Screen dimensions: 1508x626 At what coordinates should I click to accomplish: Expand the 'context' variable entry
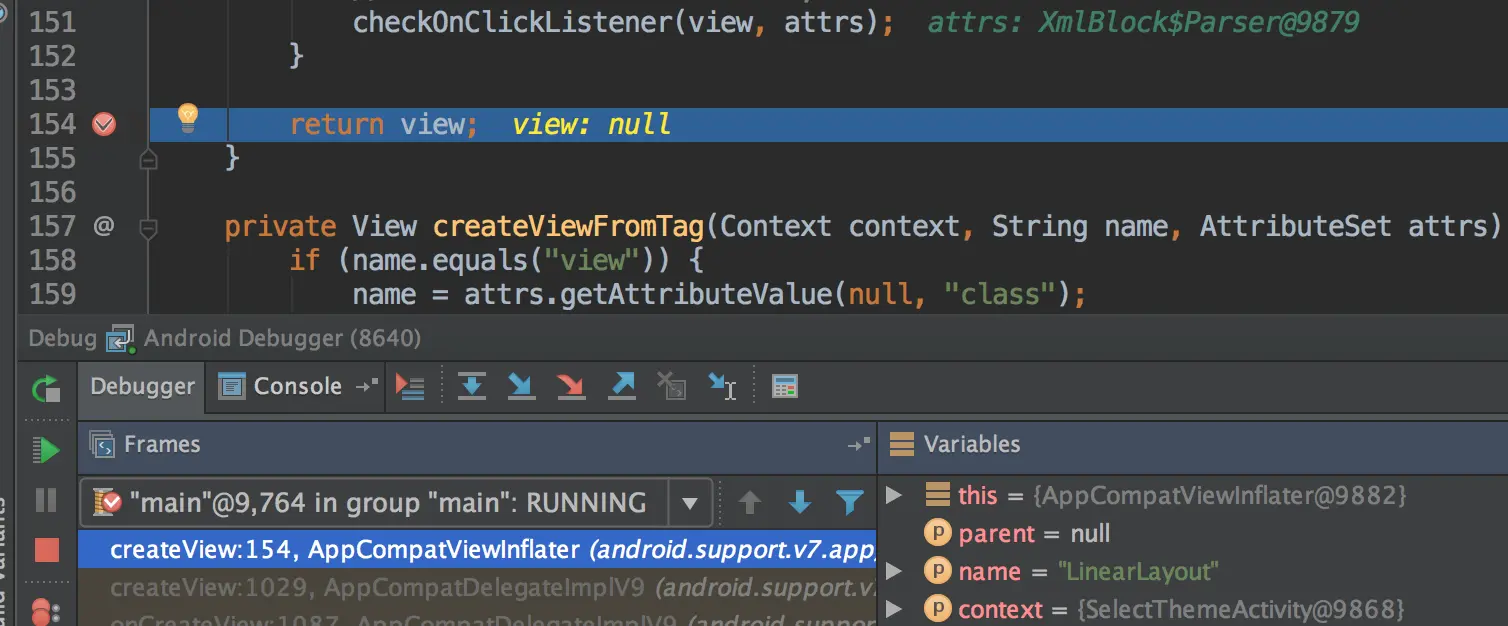click(893, 609)
